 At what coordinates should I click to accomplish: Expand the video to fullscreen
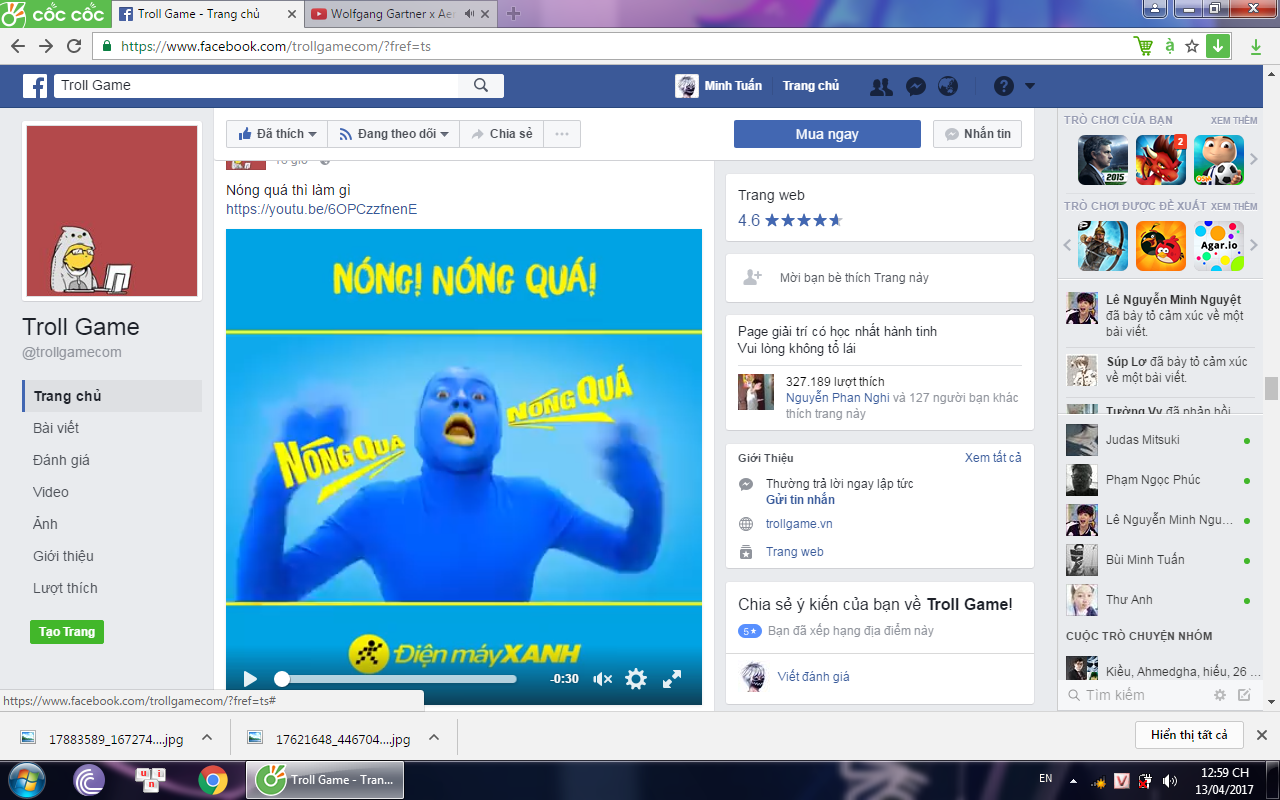(672, 679)
